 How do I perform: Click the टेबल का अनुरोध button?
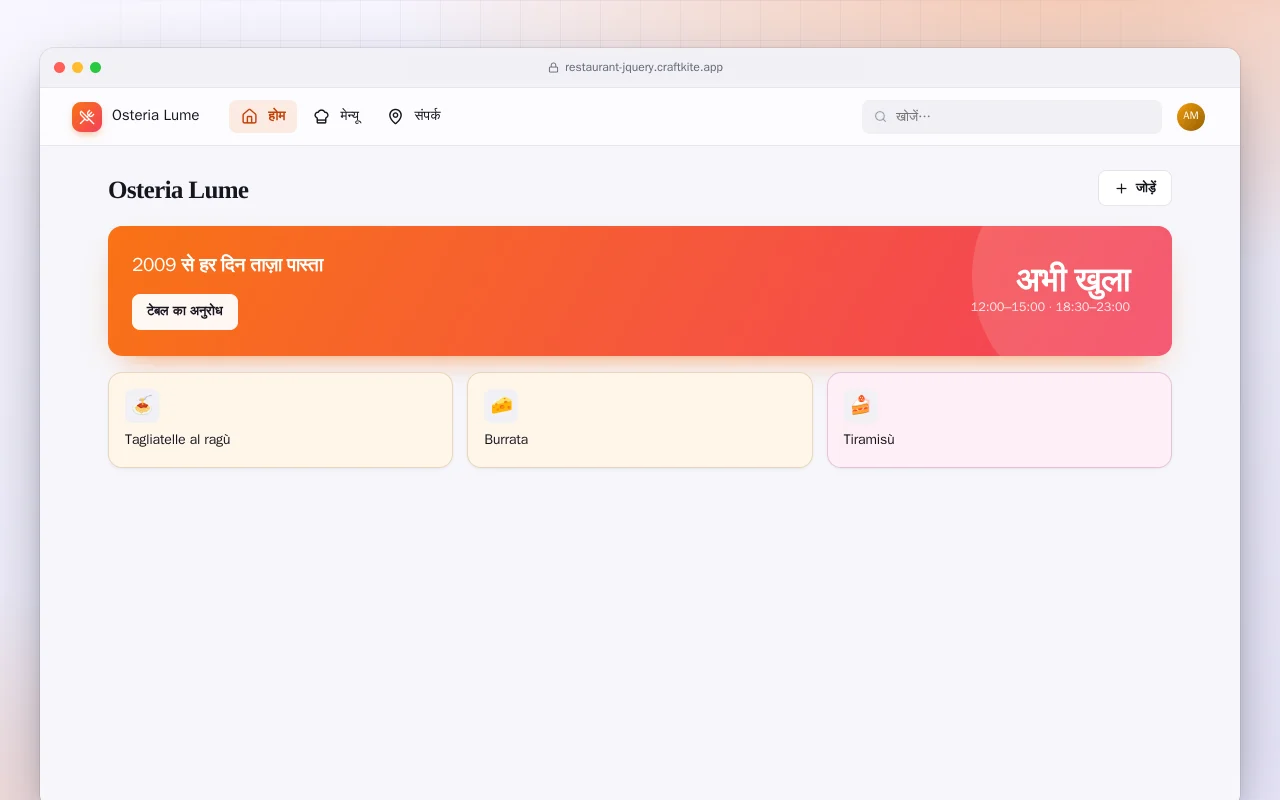185,312
